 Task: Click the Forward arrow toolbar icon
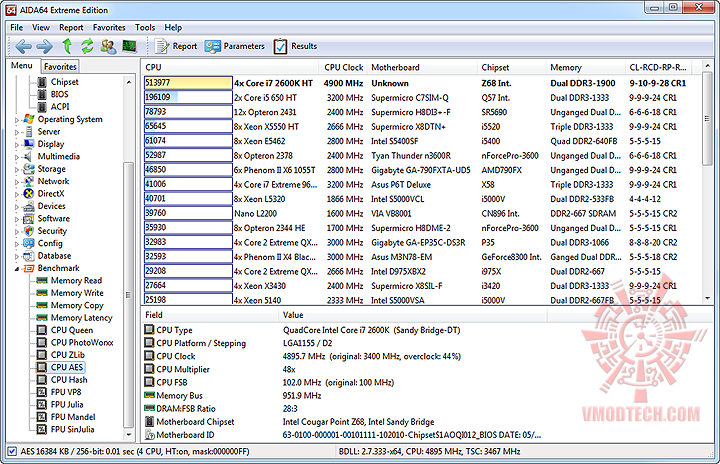pyautogui.click(x=44, y=46)
